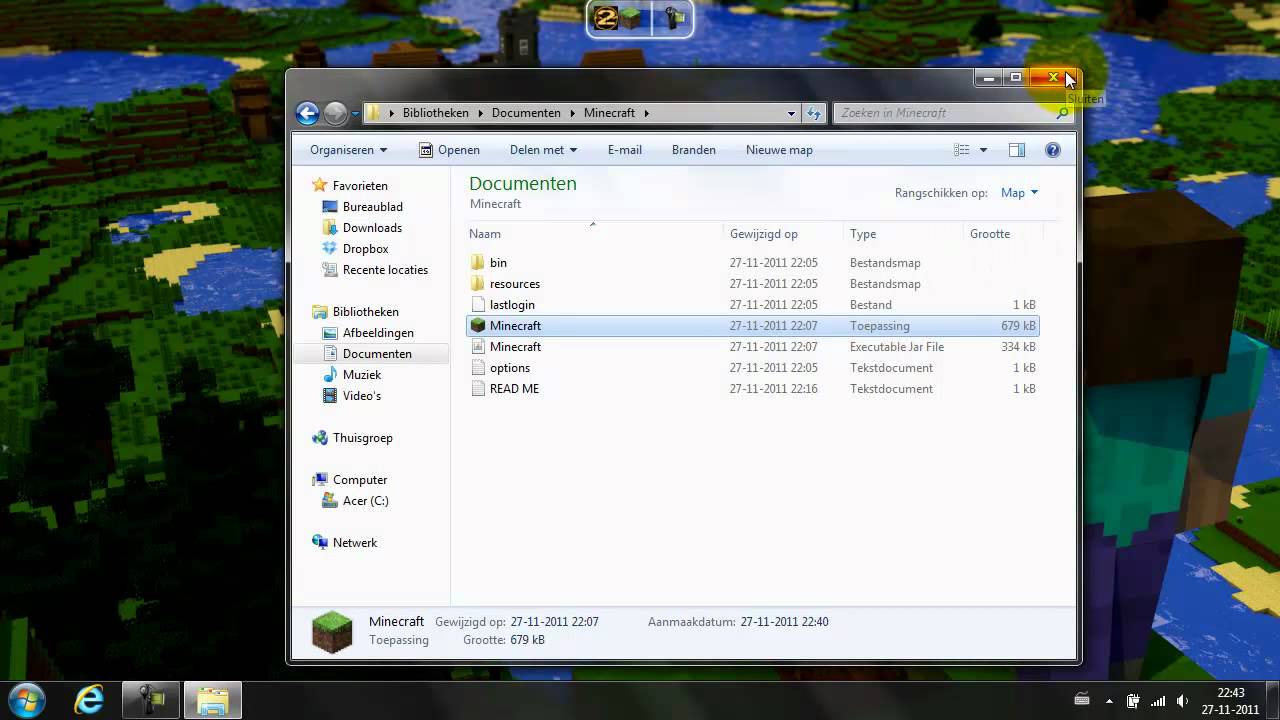Click Documenten in the address breadcrumb
Screen dimensions: 1280x720
526,113
